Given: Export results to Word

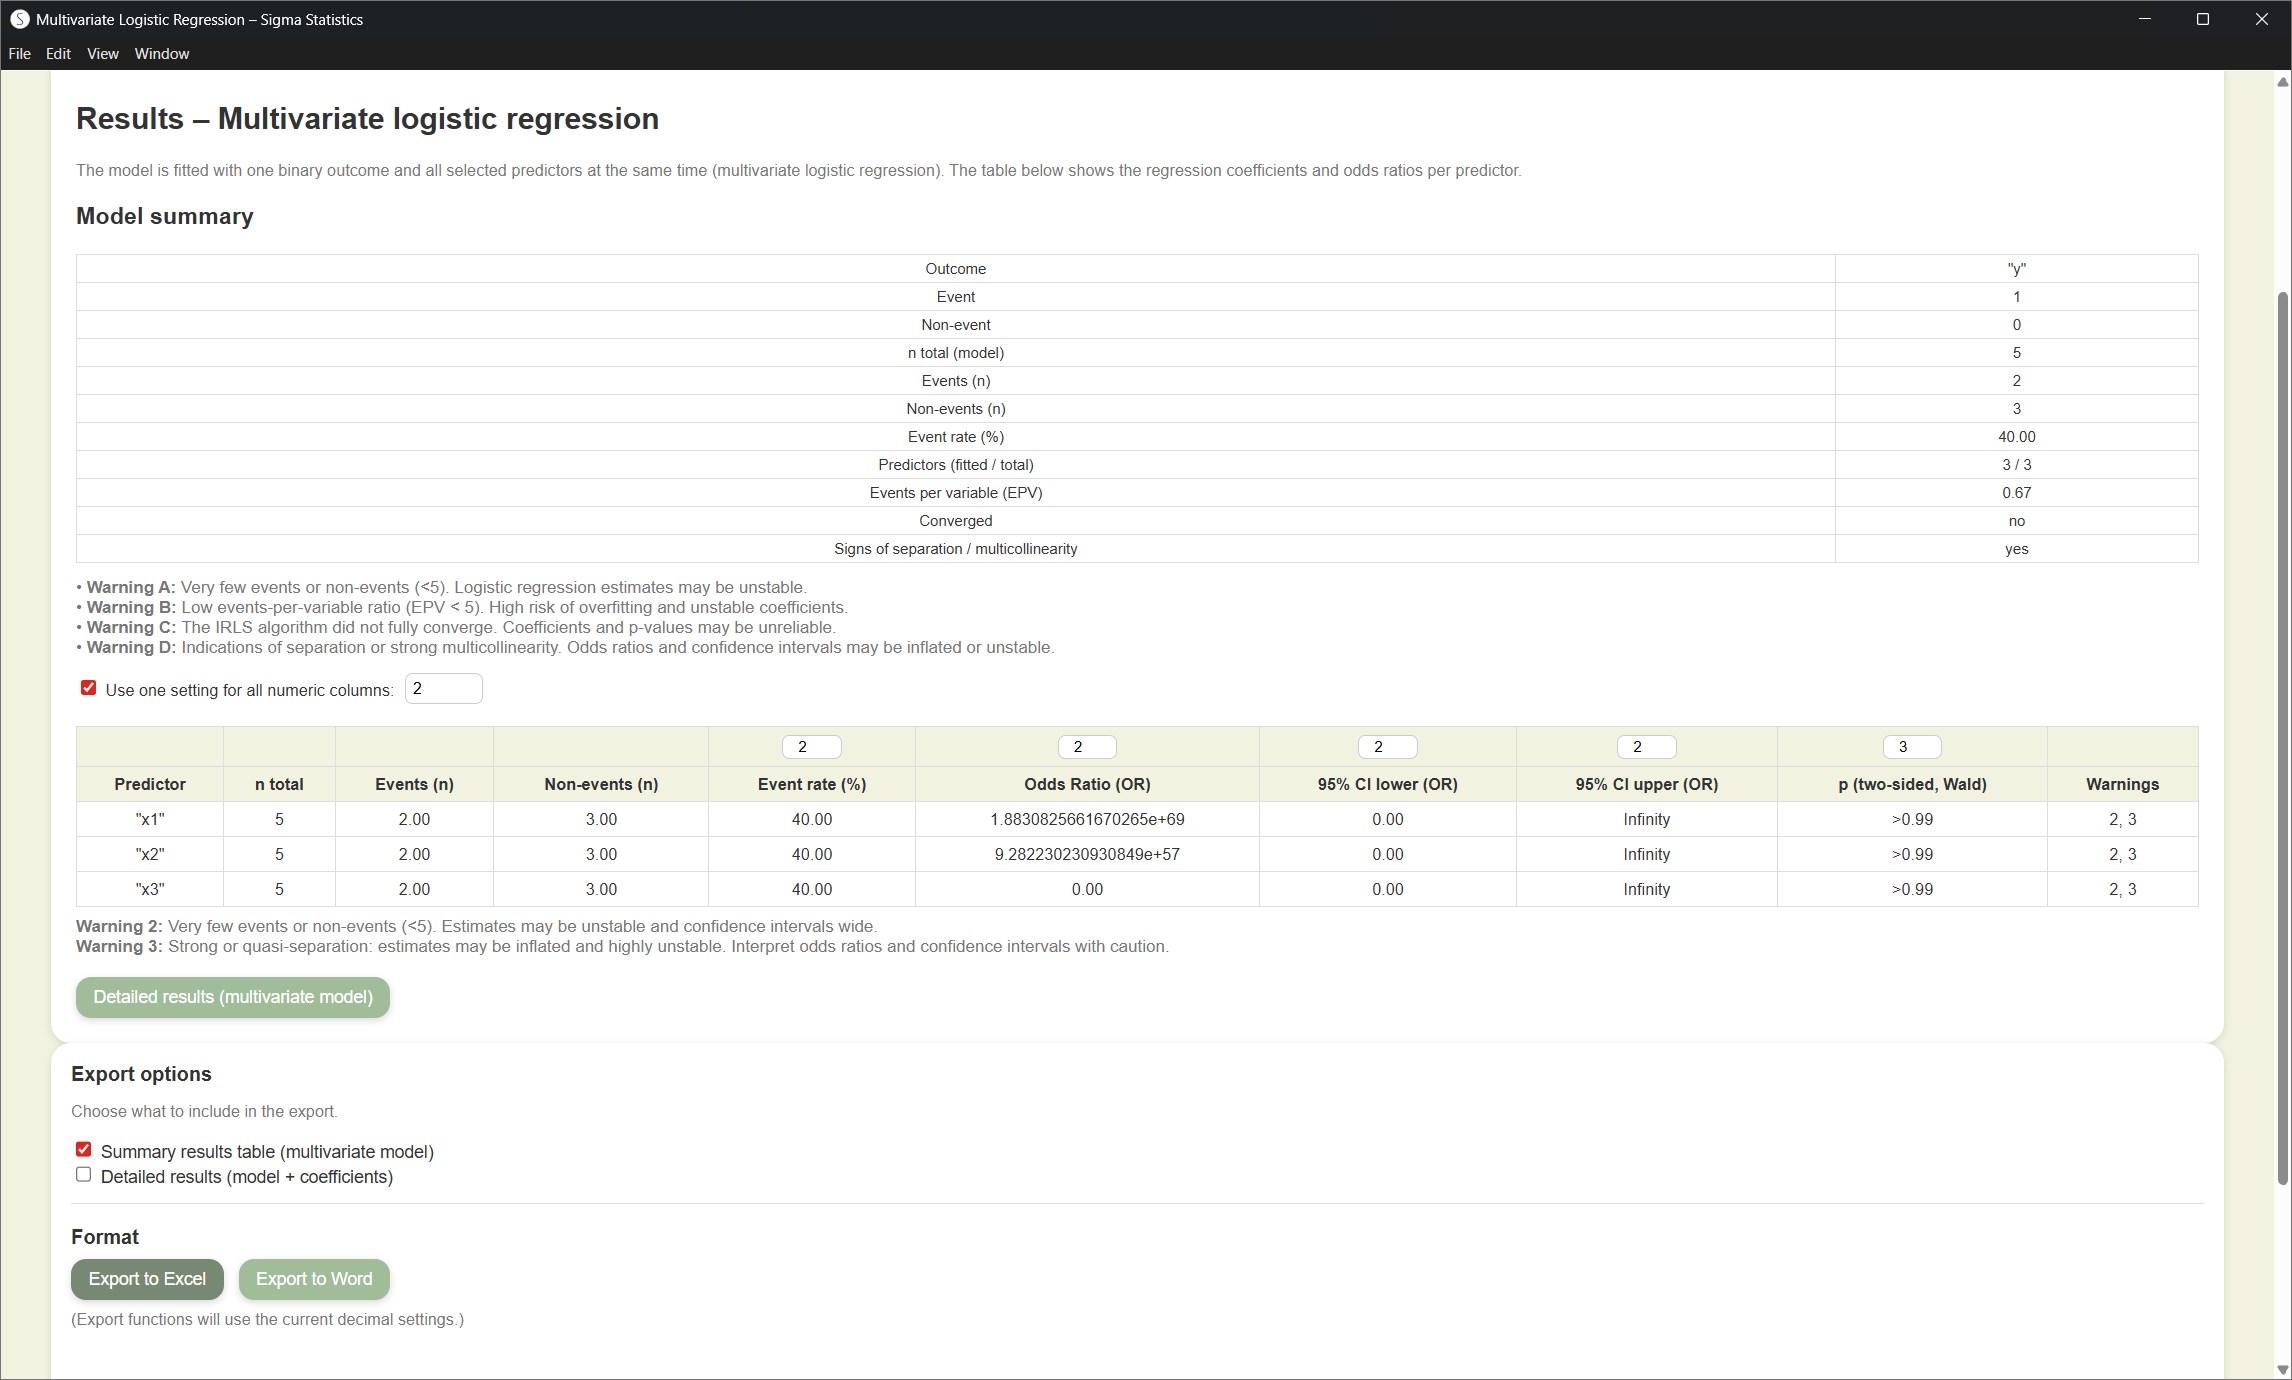Looking at the screenshot, I should [x=314, y=1279].
